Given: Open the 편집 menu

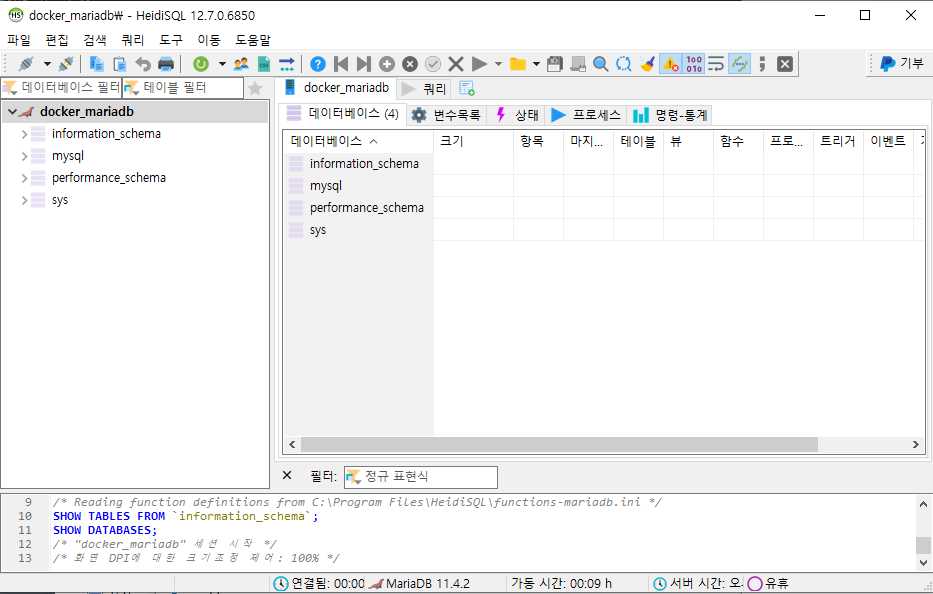Looking at the screenshot, I should click(57, 40).
